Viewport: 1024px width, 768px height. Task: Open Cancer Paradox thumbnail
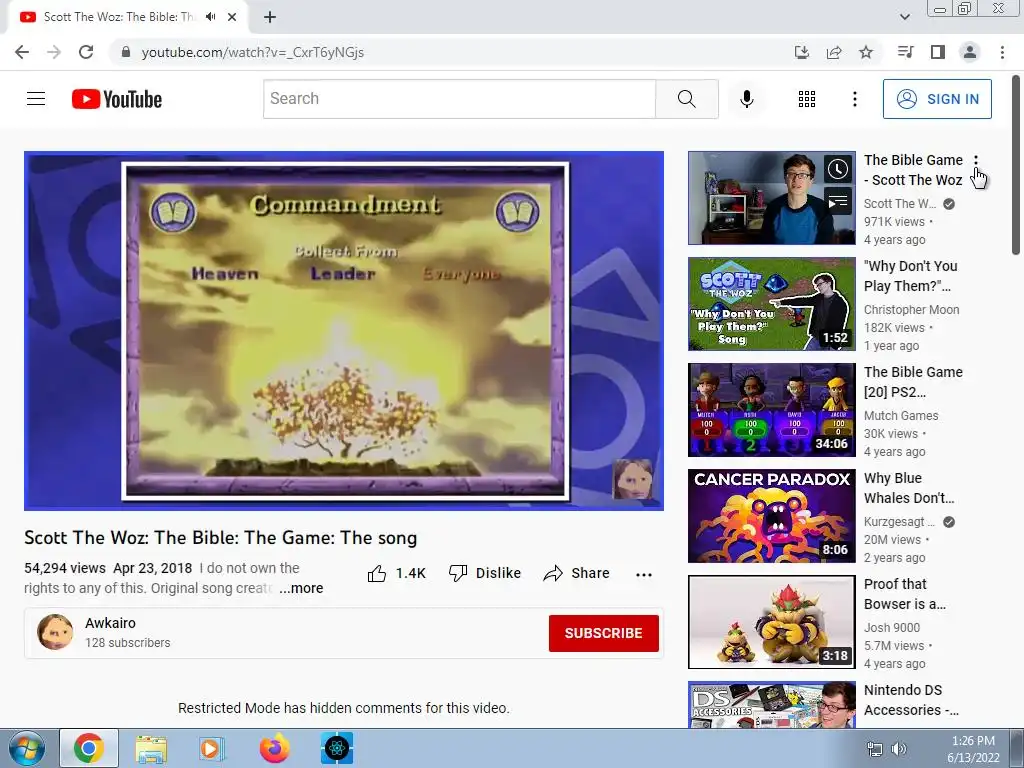pyautogui.click(x=771, y=516)
